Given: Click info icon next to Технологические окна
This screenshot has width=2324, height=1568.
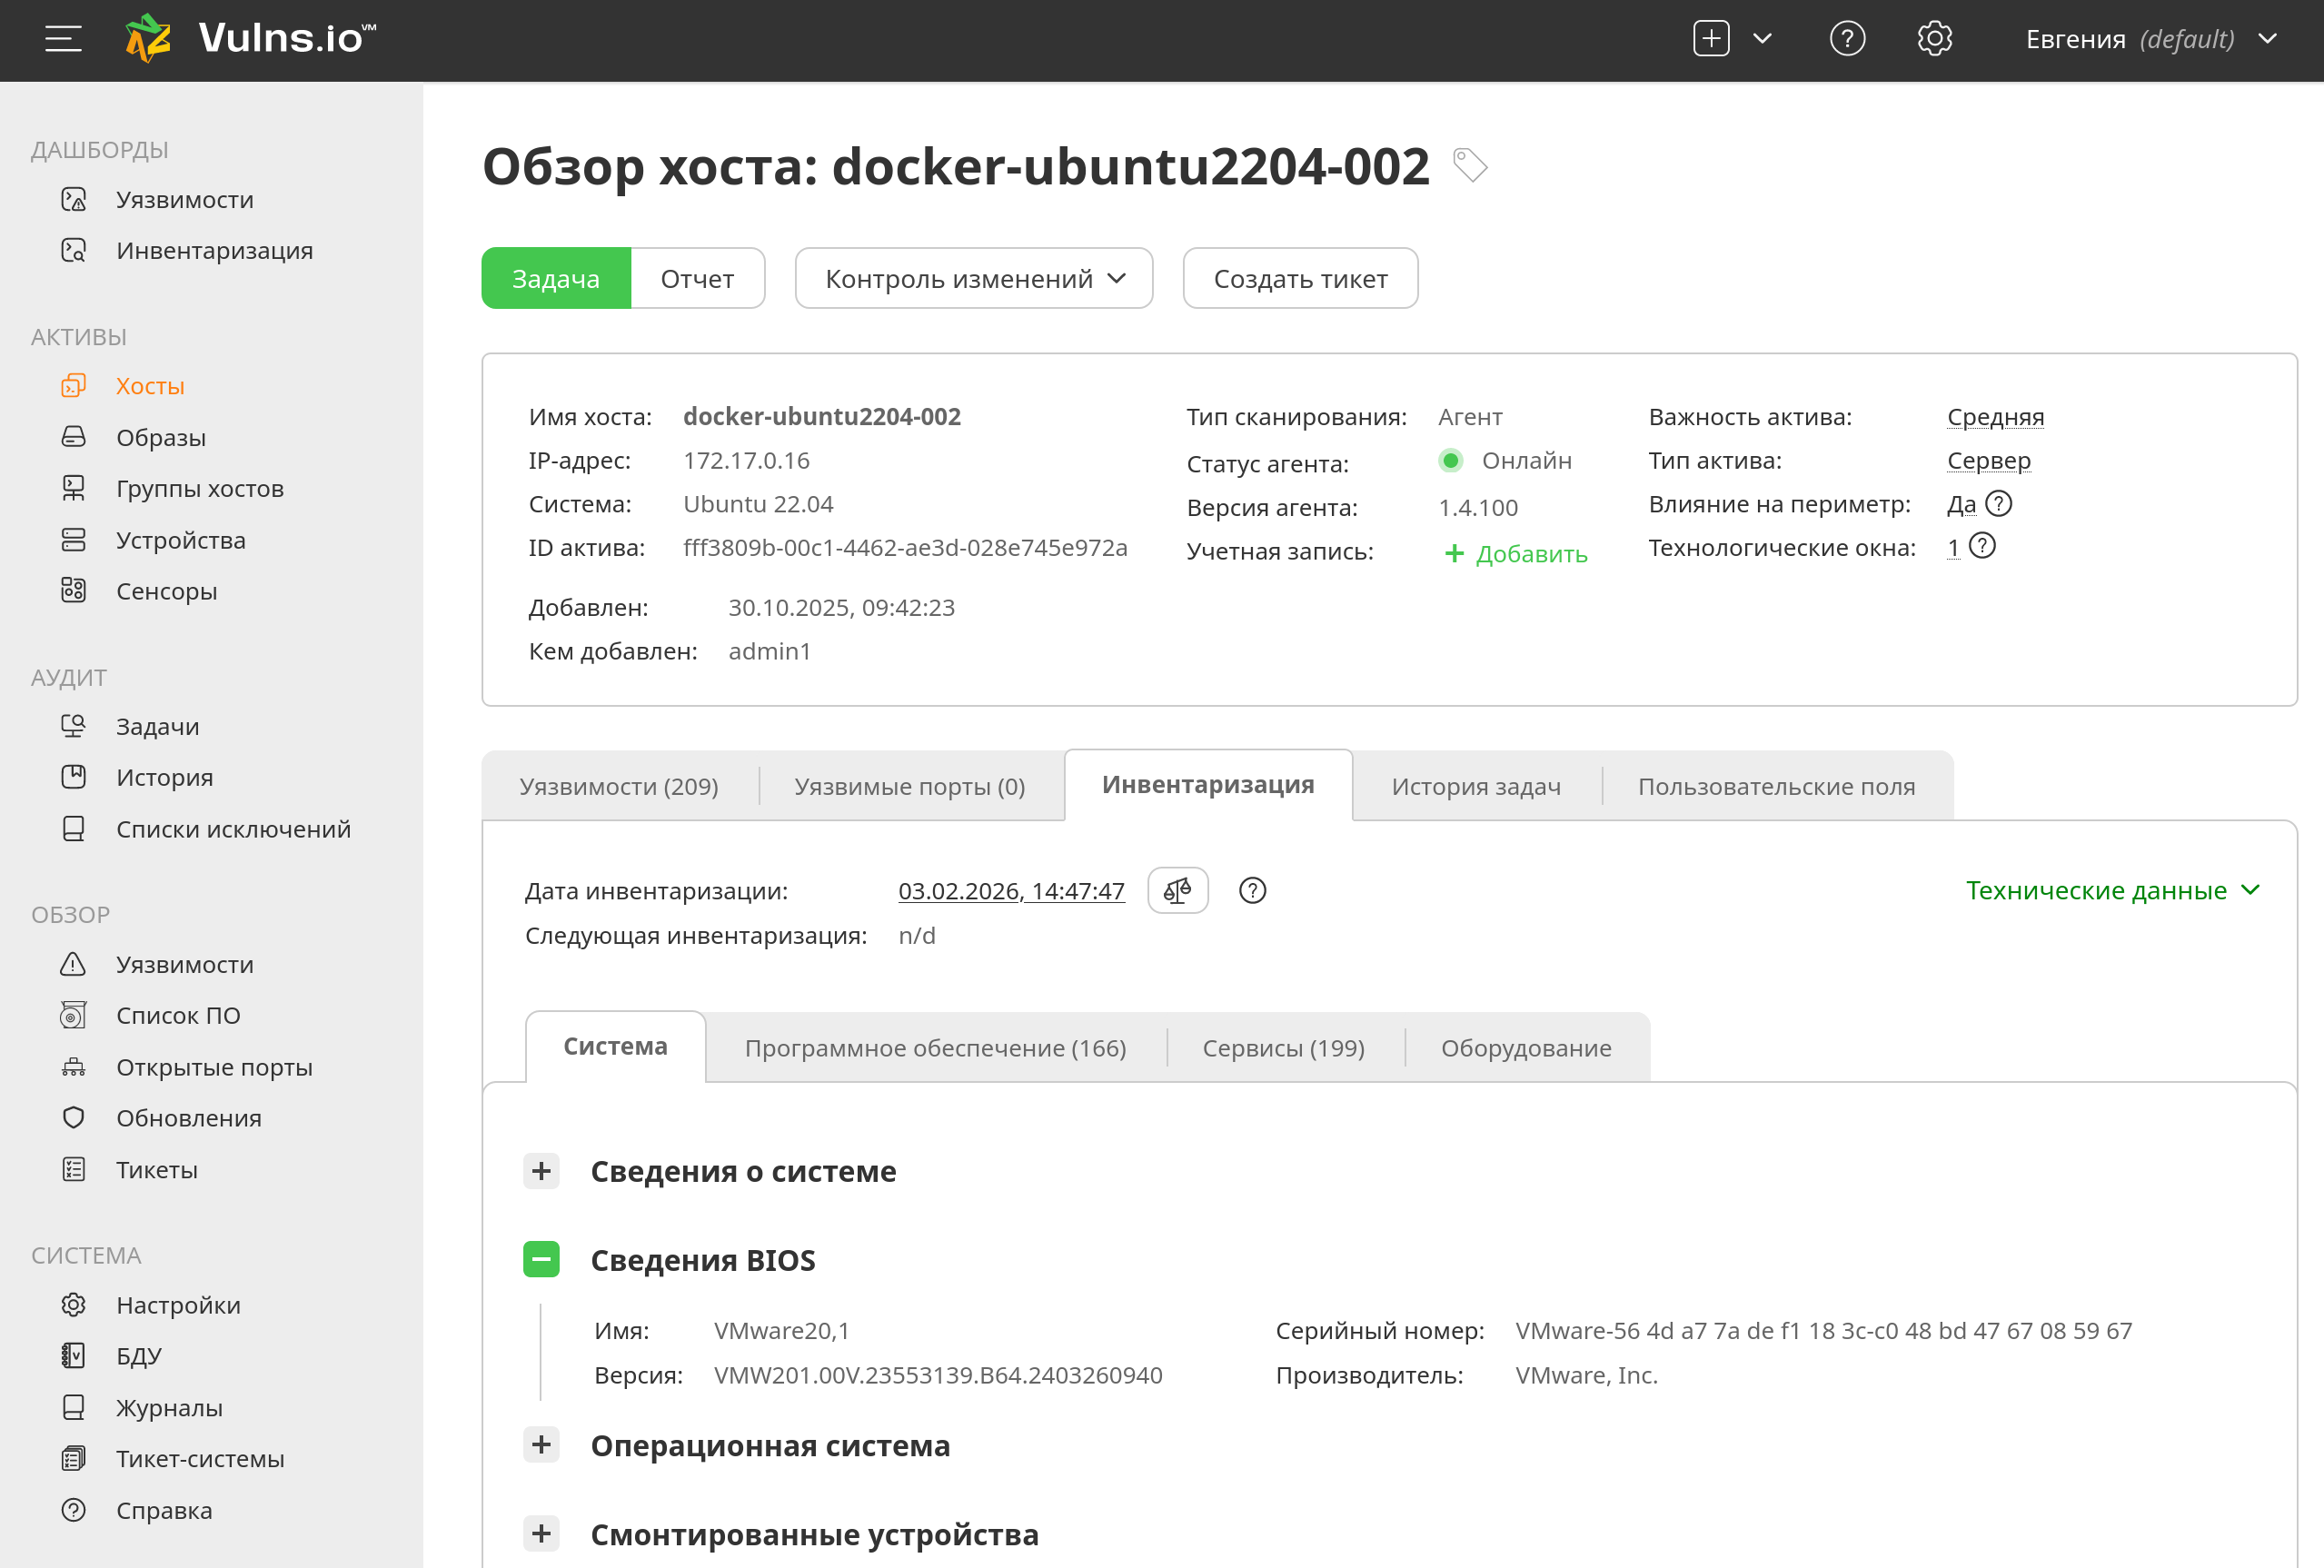Looking at the screenshot, I should tap(1982, 546).
